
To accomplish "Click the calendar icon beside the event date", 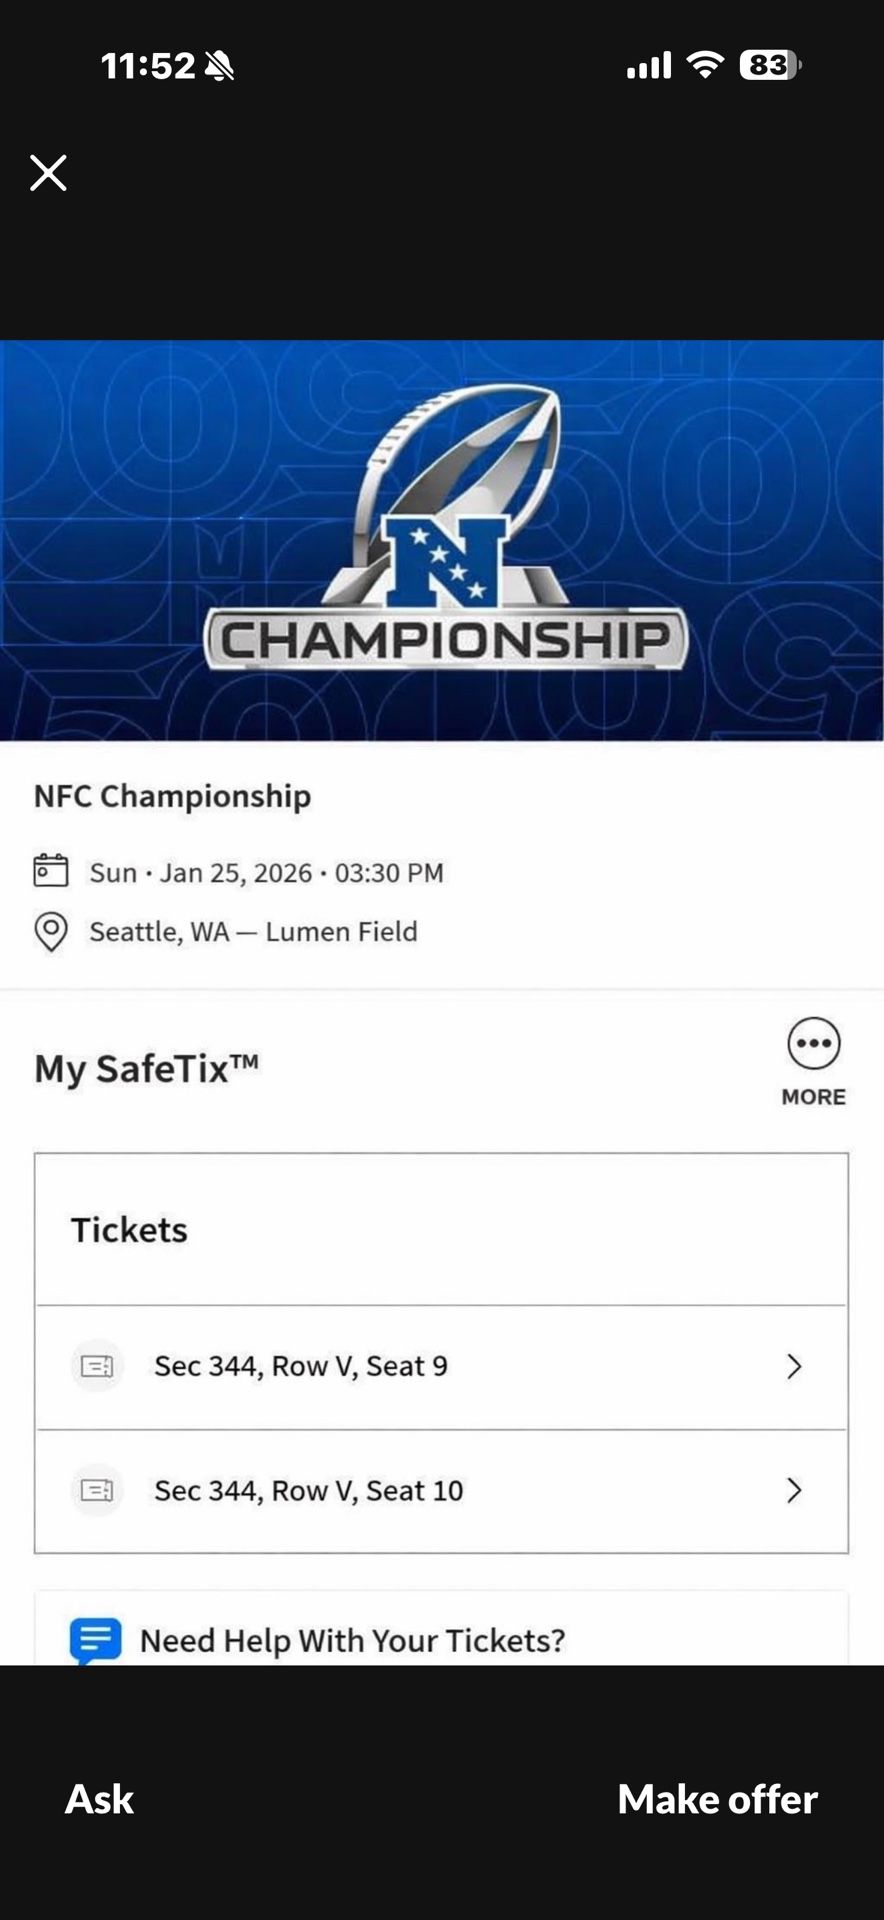I will [x=51, y=872].
